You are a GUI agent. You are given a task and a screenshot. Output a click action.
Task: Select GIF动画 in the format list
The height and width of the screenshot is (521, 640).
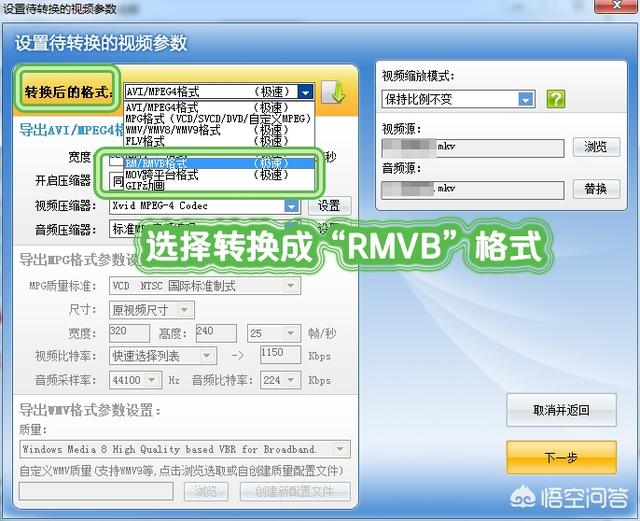point(219,186)
